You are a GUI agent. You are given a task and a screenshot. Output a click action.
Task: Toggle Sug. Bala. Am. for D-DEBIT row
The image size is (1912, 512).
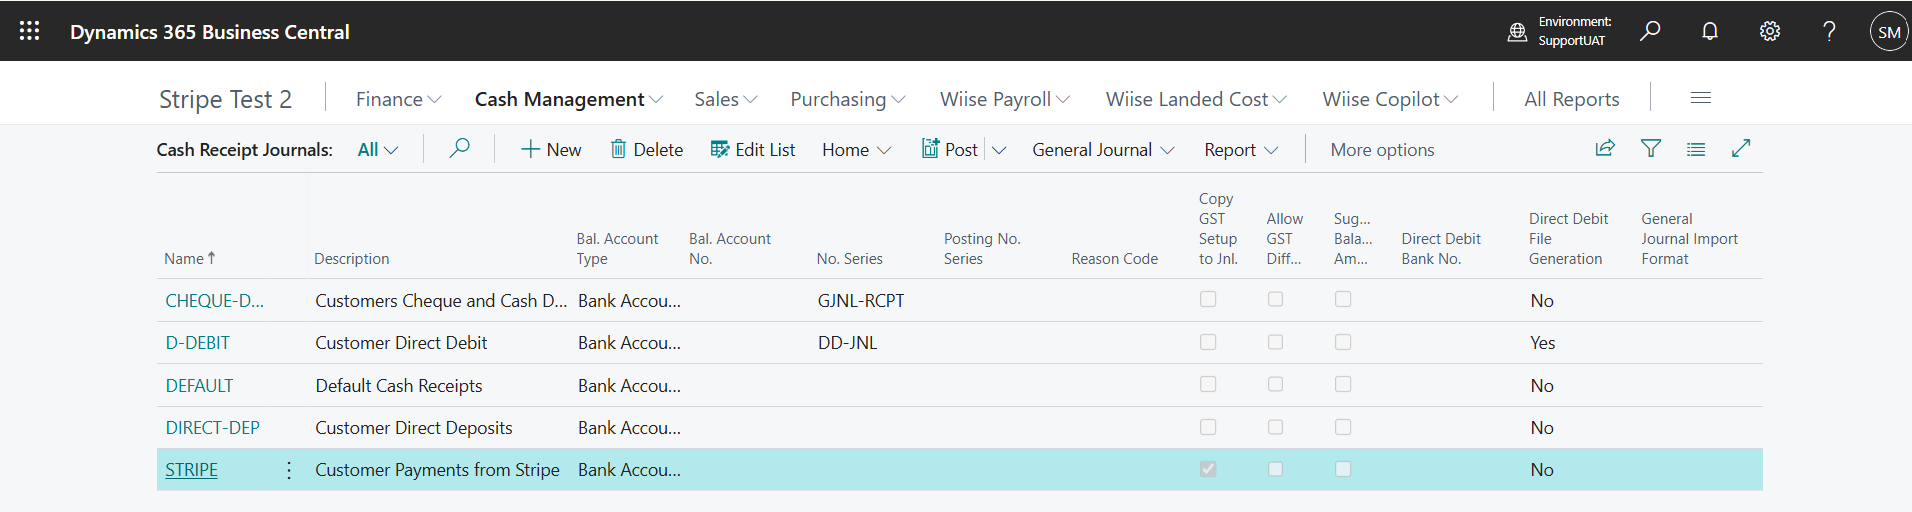click(x=1343, y=342)
